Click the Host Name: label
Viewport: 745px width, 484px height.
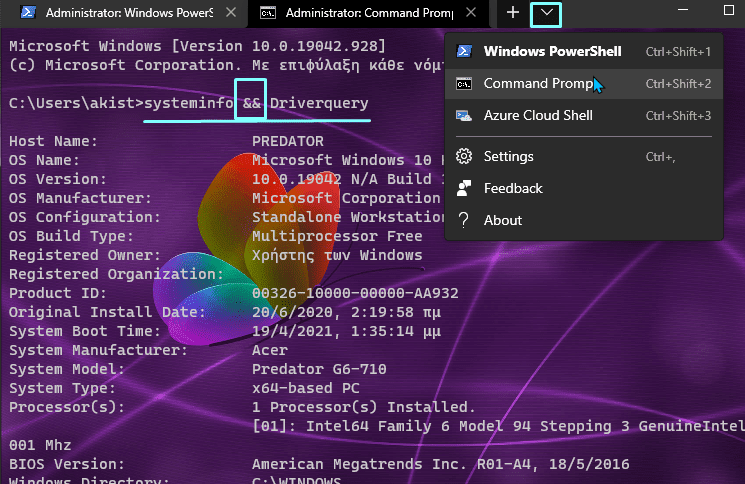(x=53, y=141)
